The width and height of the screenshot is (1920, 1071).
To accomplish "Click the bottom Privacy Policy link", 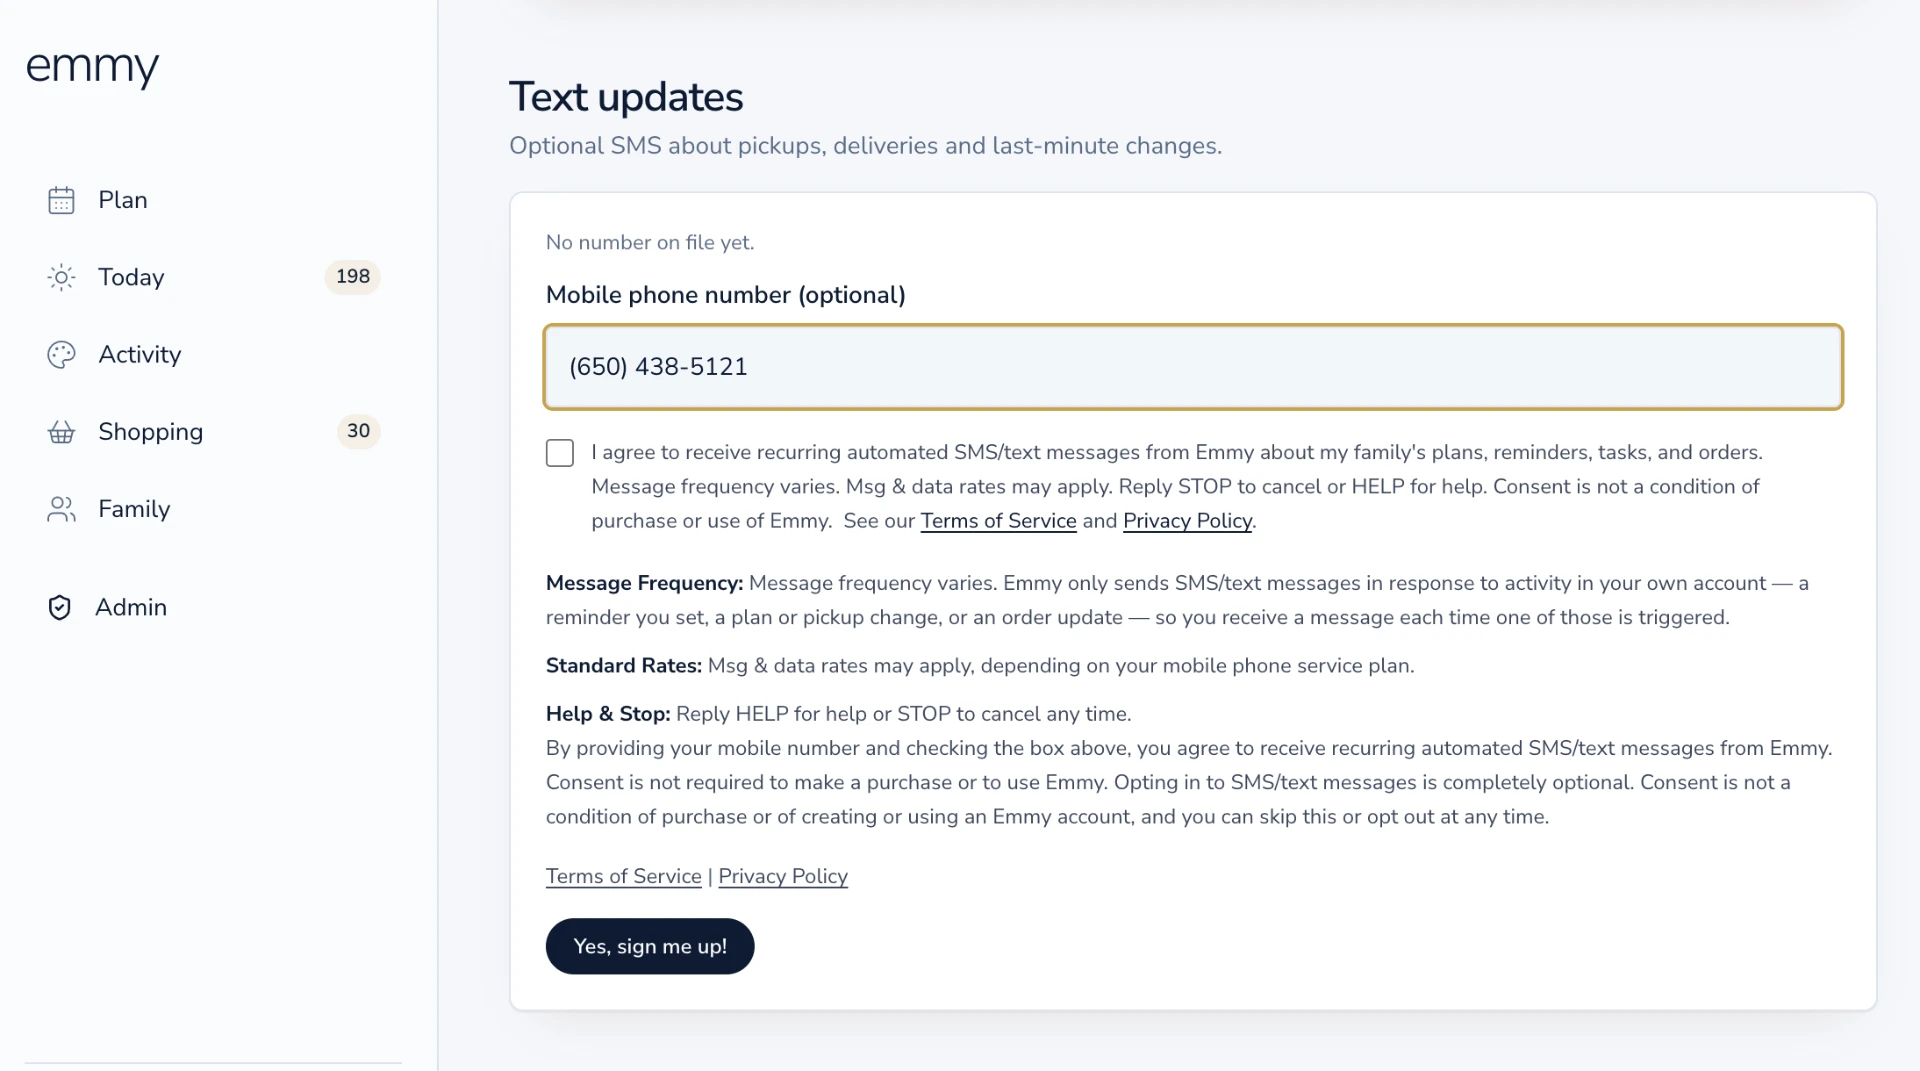I will [783, 876].
